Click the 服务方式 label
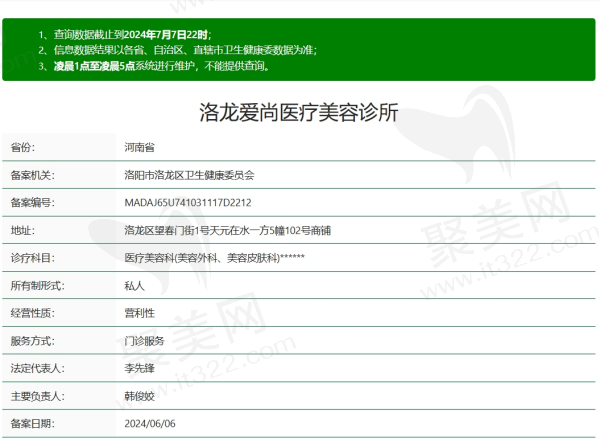The image size is (600, 438). pos(33,341)
